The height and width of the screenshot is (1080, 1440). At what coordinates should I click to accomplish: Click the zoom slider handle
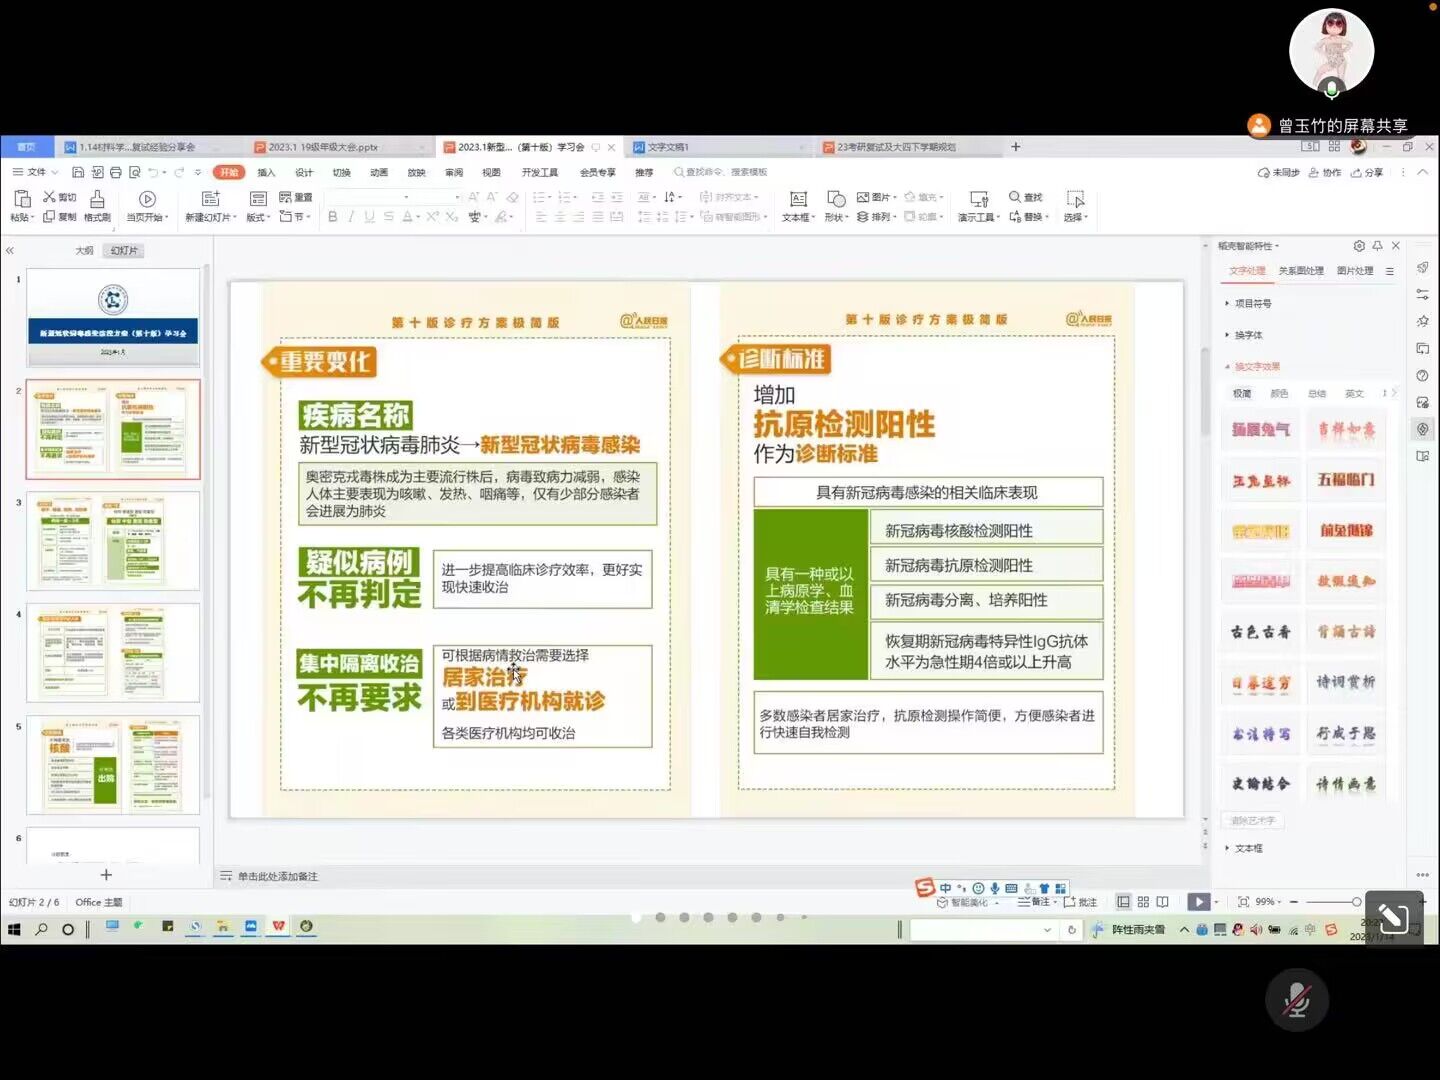coord(1356,902)
